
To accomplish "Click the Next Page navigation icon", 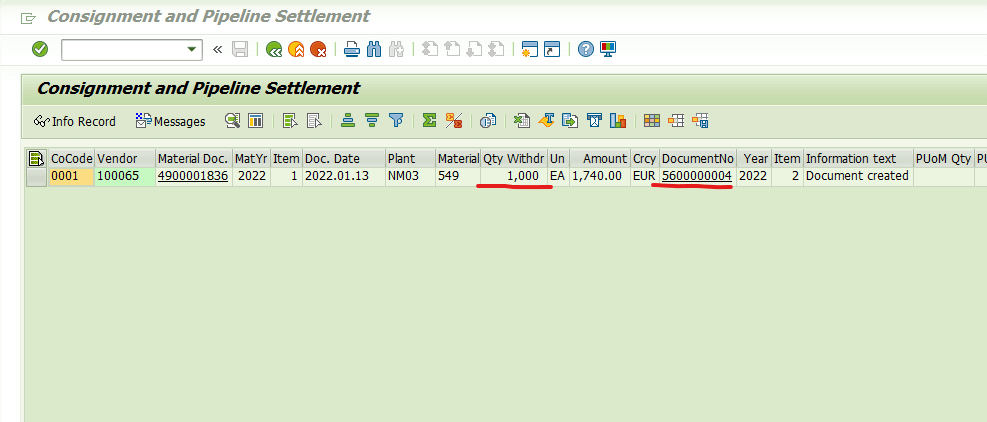I will tap(474, 49).
